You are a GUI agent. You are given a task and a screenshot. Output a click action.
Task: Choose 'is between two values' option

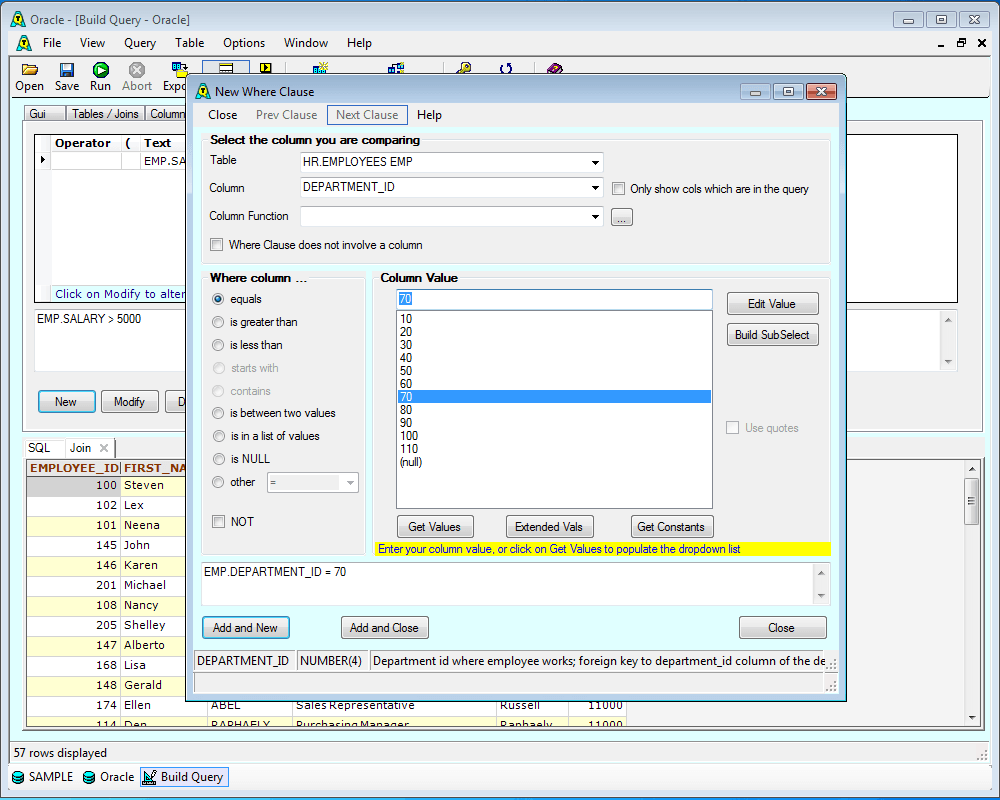pyautogui.click(x=218, y=413)
